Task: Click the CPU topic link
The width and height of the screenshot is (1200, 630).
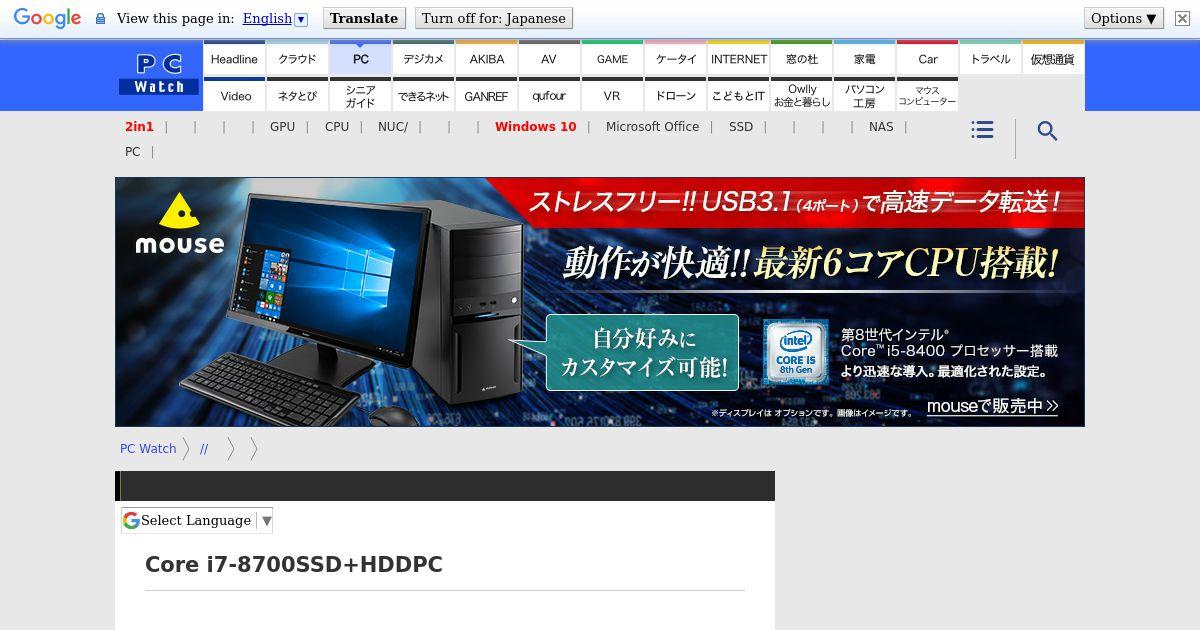Action: (x=337, y=127)
